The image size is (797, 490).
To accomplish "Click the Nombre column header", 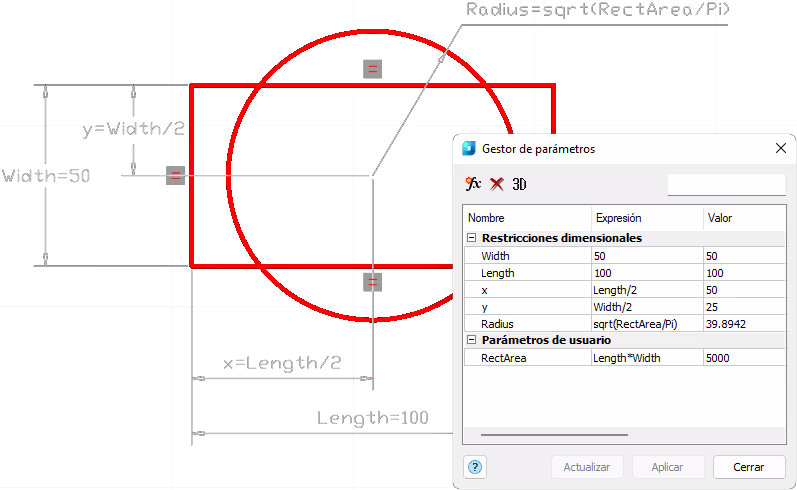I will pos(528,218).
